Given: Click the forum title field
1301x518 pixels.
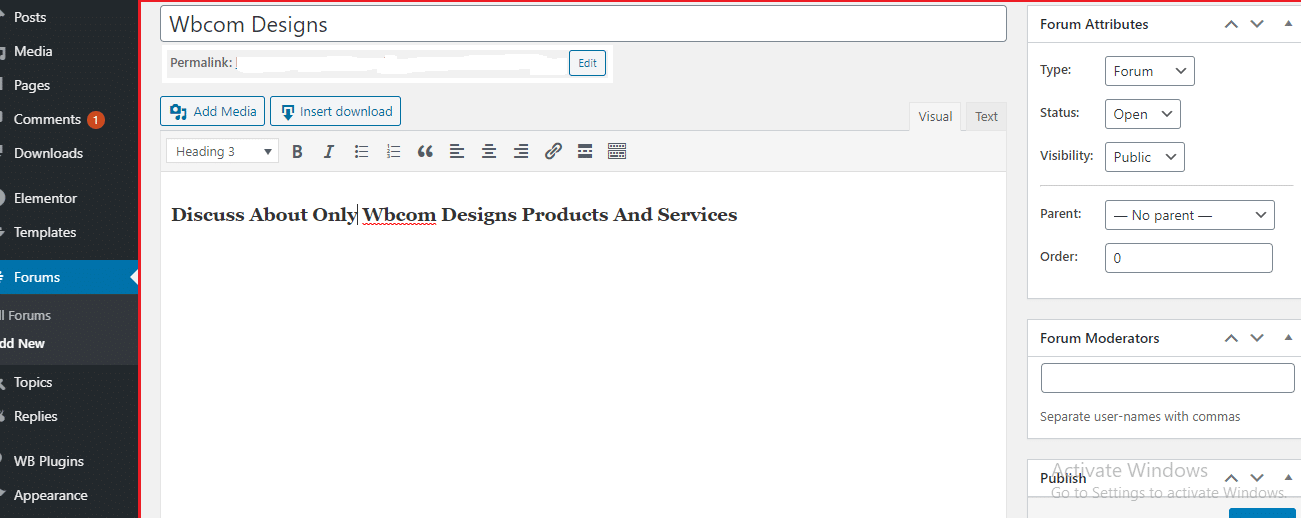Looking at the screenshot, I should [x=583, y=24].
